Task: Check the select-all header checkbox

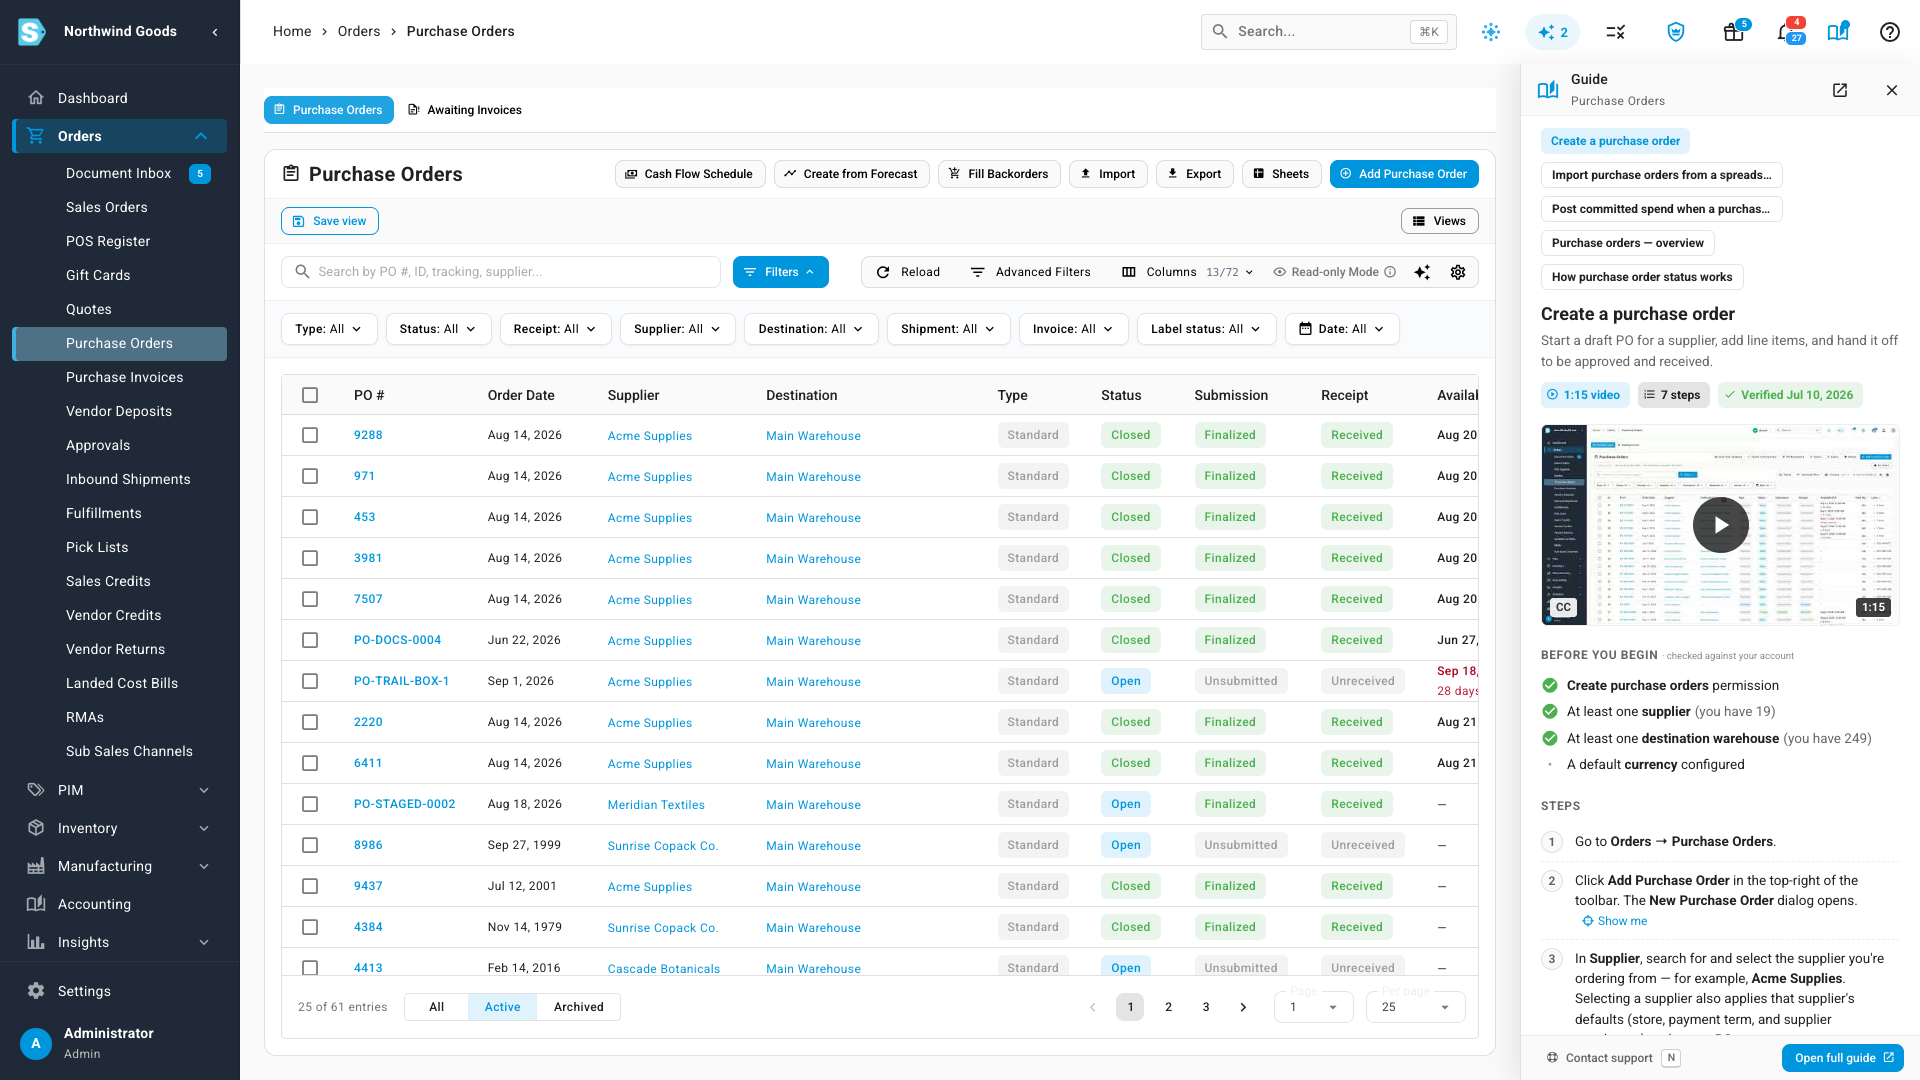Action: coord(310,395)
